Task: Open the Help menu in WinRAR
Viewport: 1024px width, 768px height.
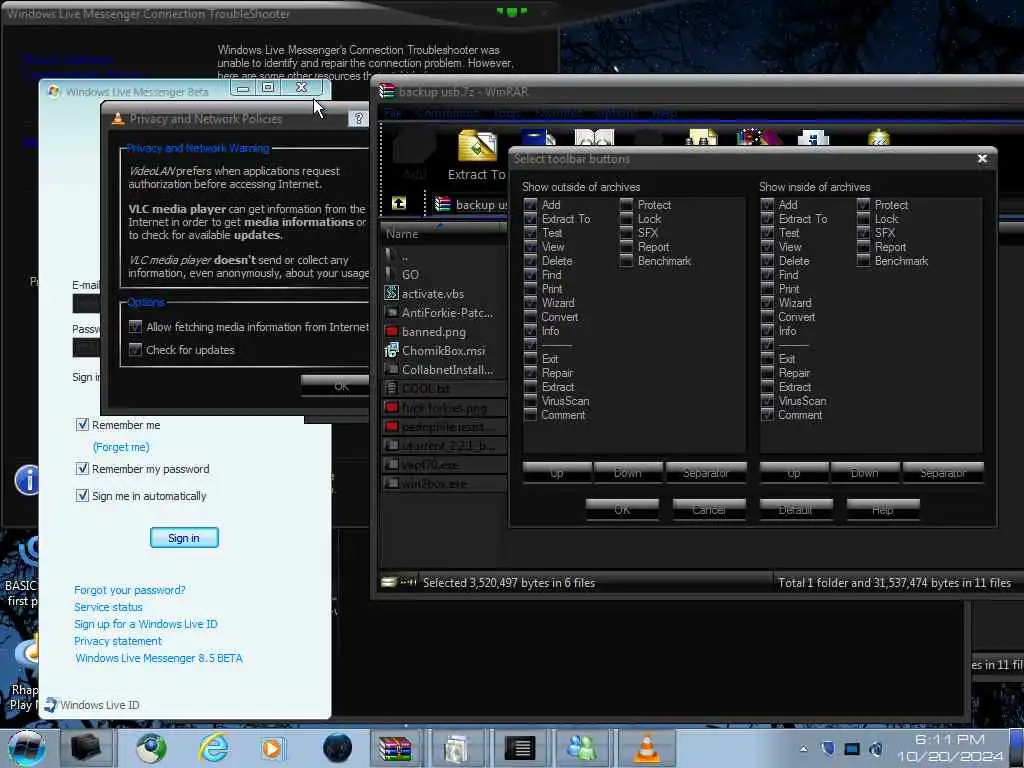Action: click(x=664, y=113)
